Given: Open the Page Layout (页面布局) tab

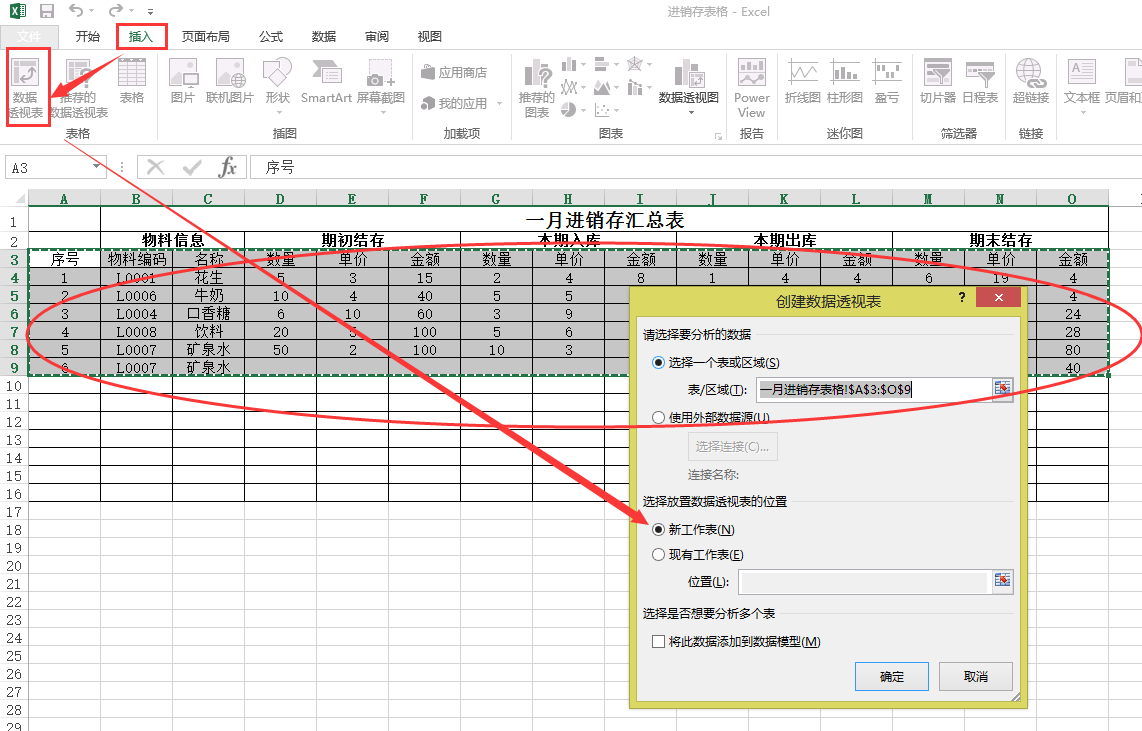Looking at the screenshot, I should 205,37.
